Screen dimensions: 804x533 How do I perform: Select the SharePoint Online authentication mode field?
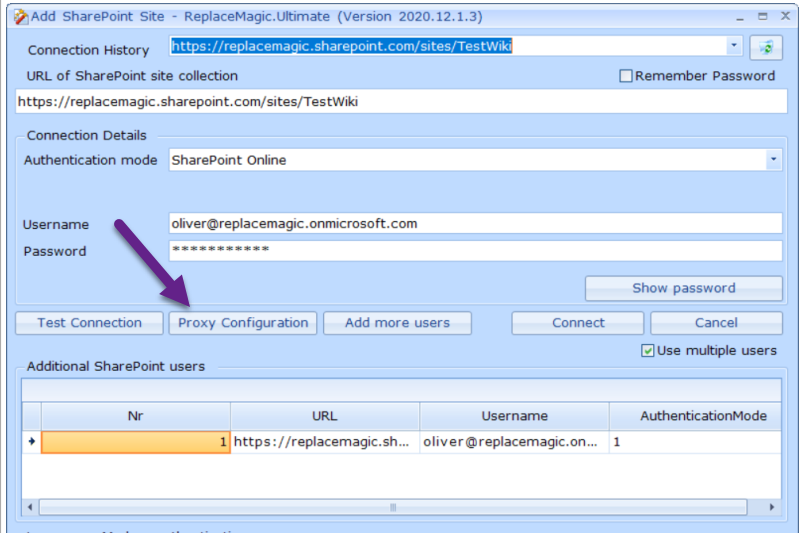(x=467, y=160)
